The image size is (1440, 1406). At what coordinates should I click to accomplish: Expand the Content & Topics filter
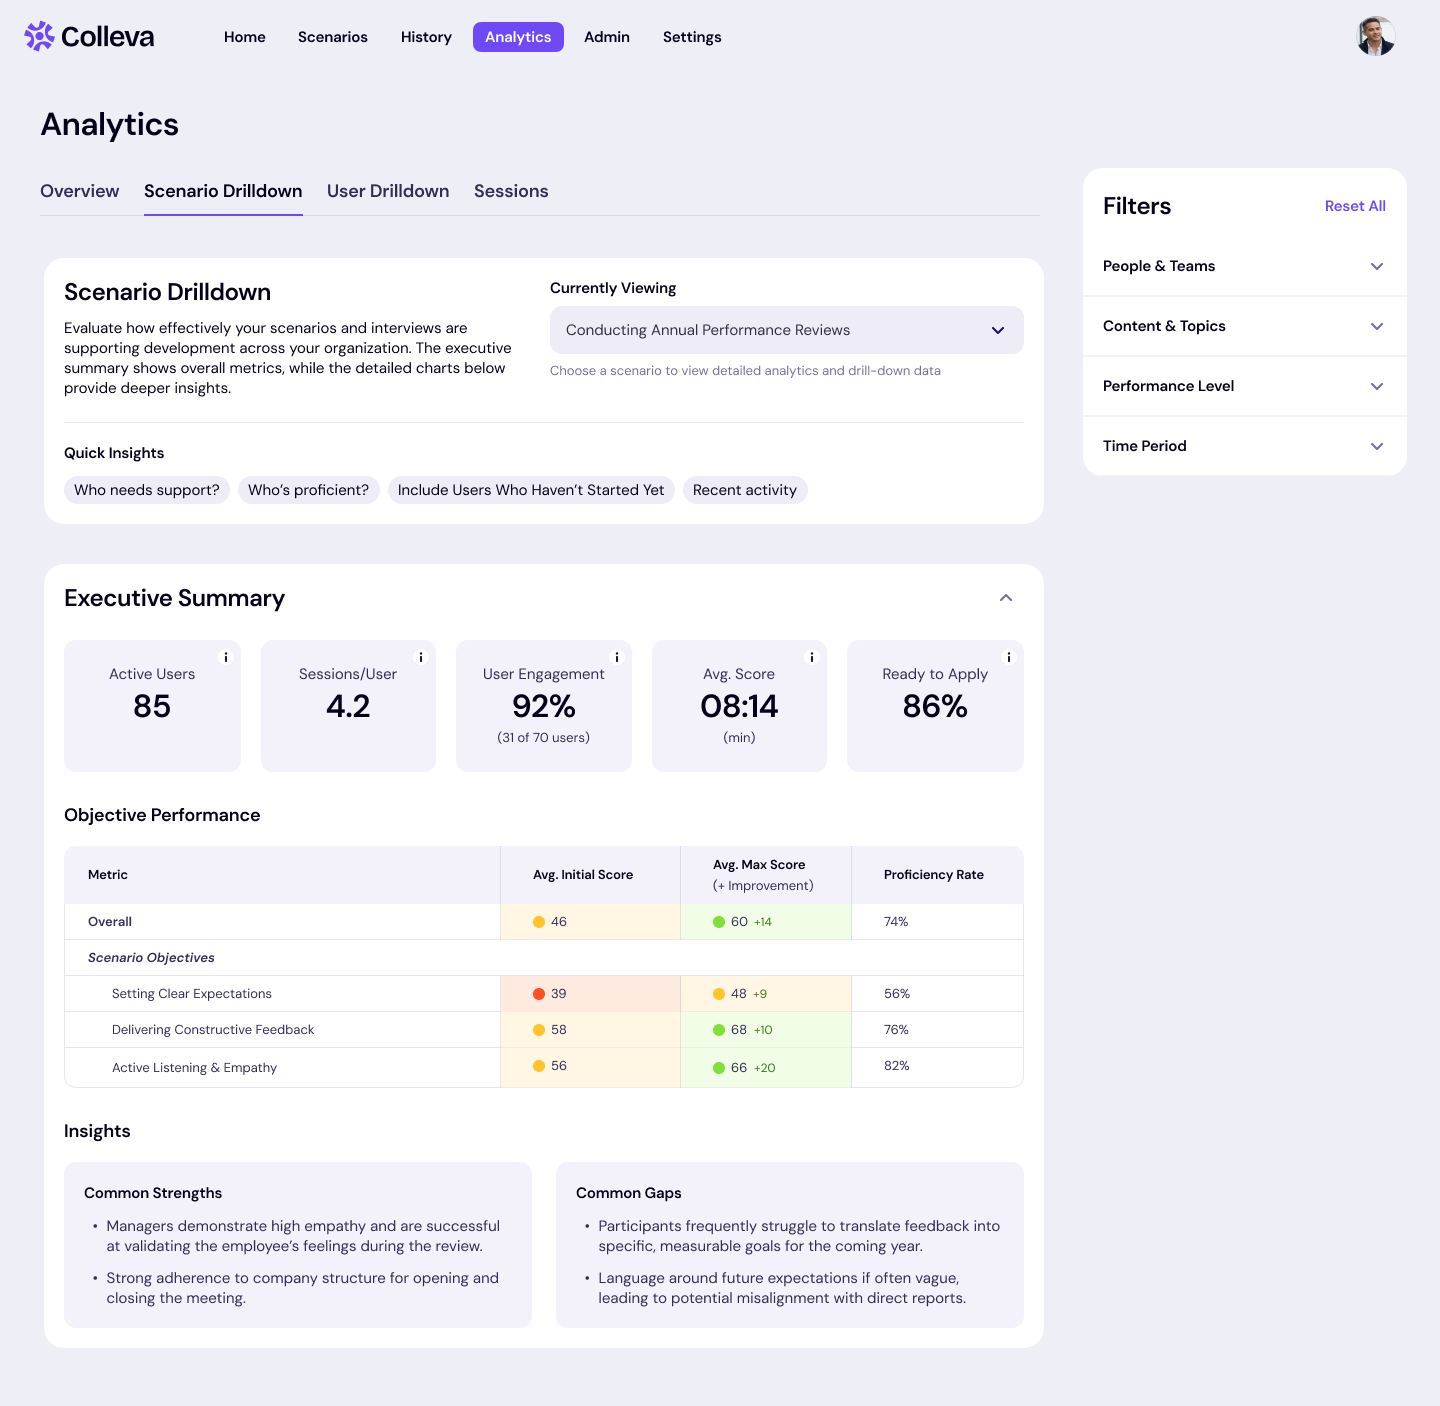pos(1243,326)
